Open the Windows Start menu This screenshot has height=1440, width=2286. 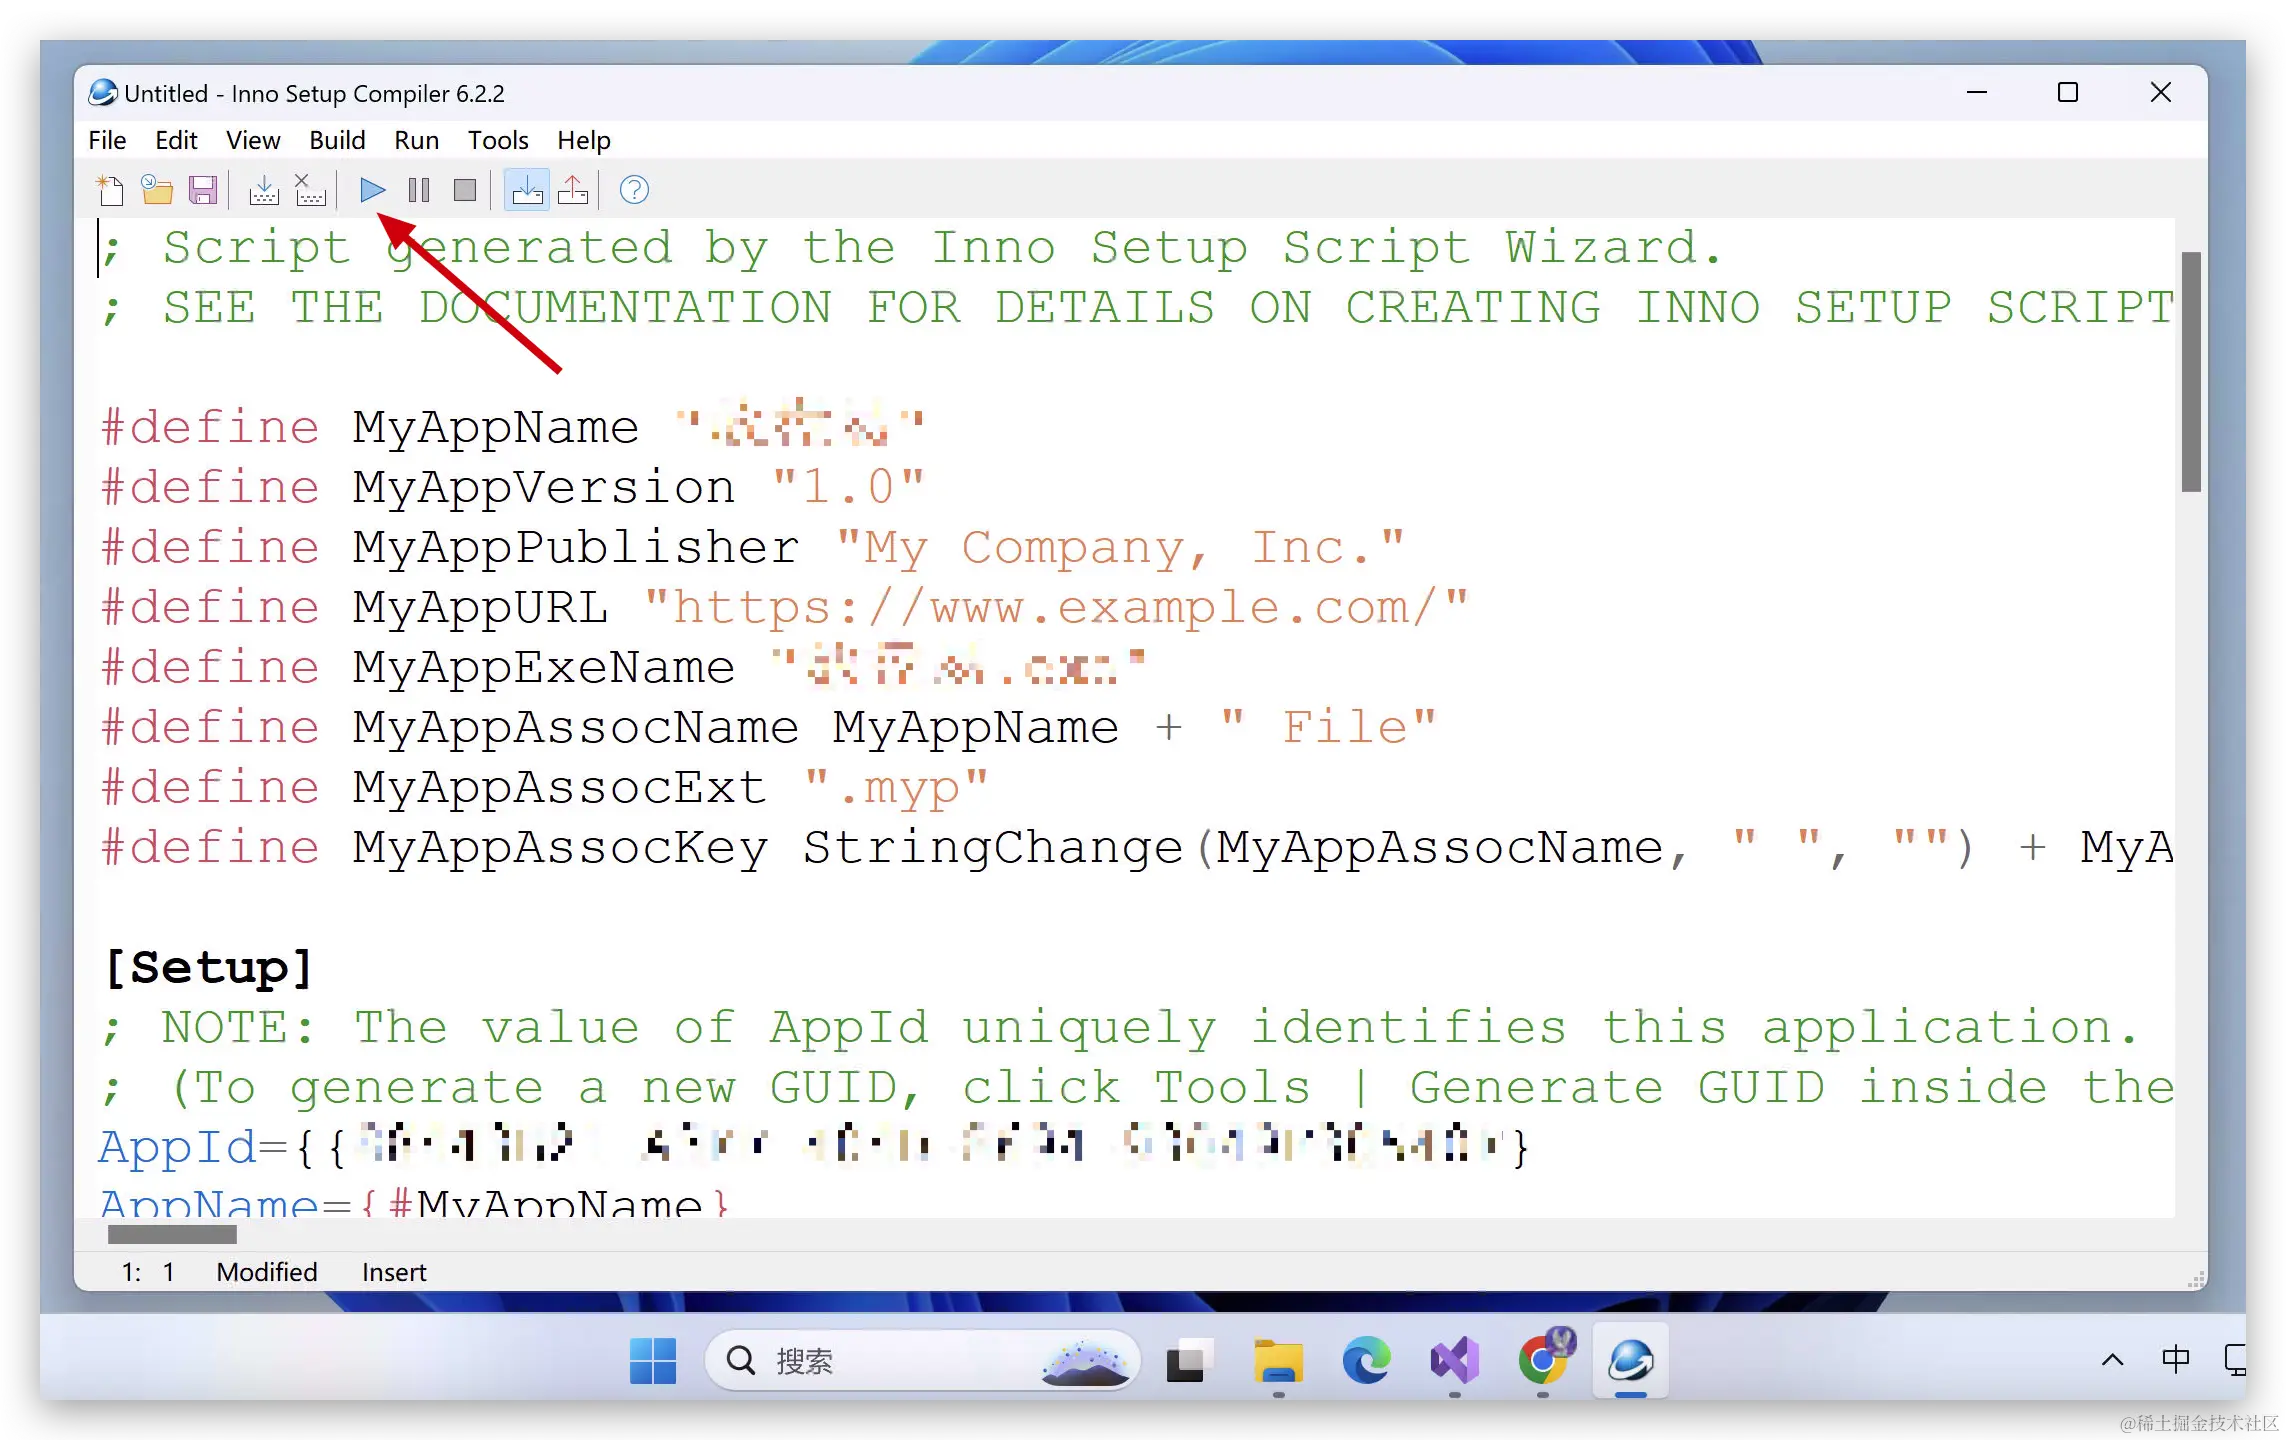[653, 1360]
